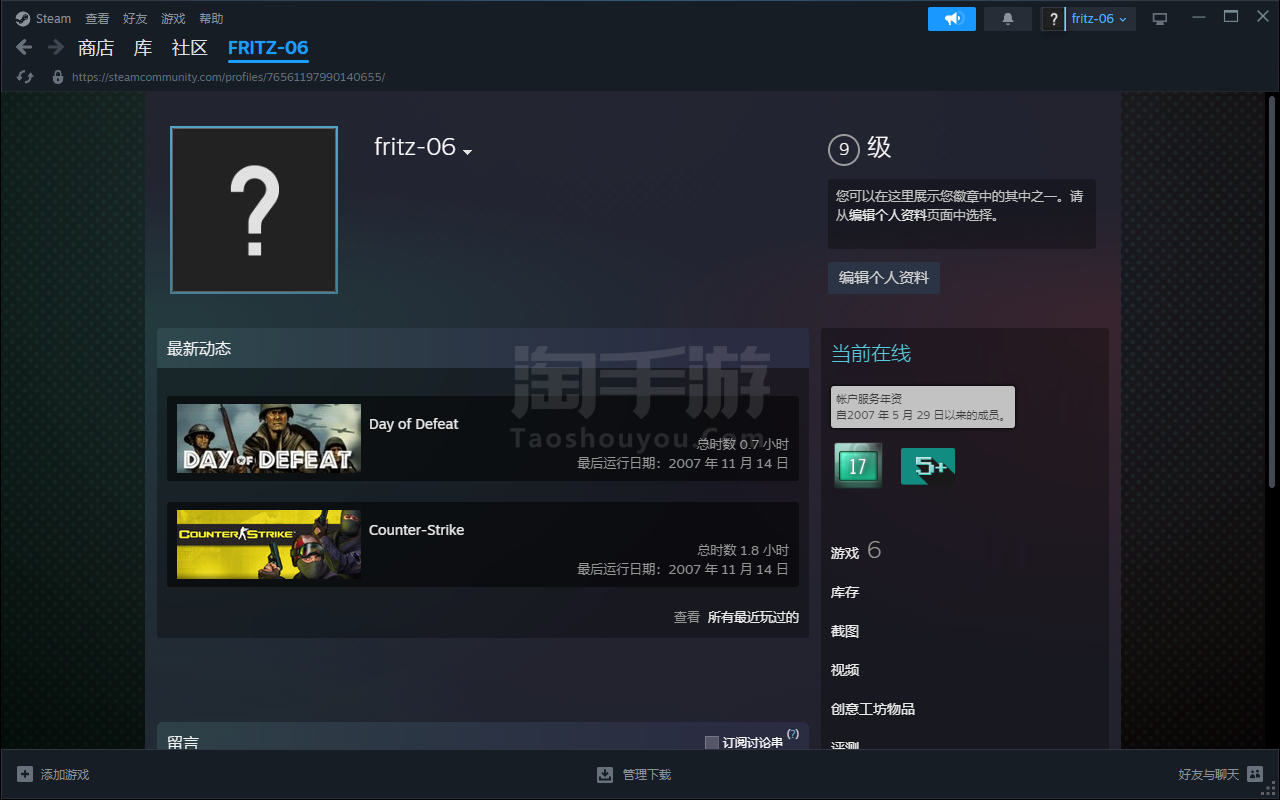Open the 帮助 menu
This screenshot has width=1280, height=800.
[x=211, y=19]
